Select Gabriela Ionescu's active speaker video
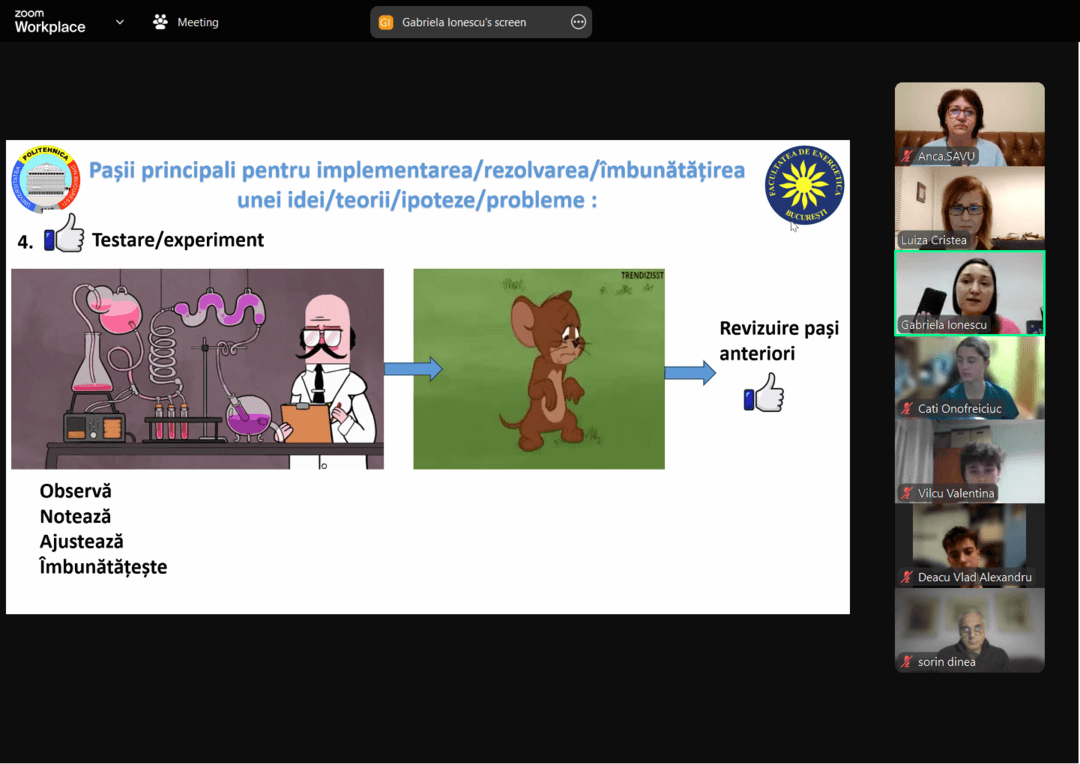 (969, 290)
